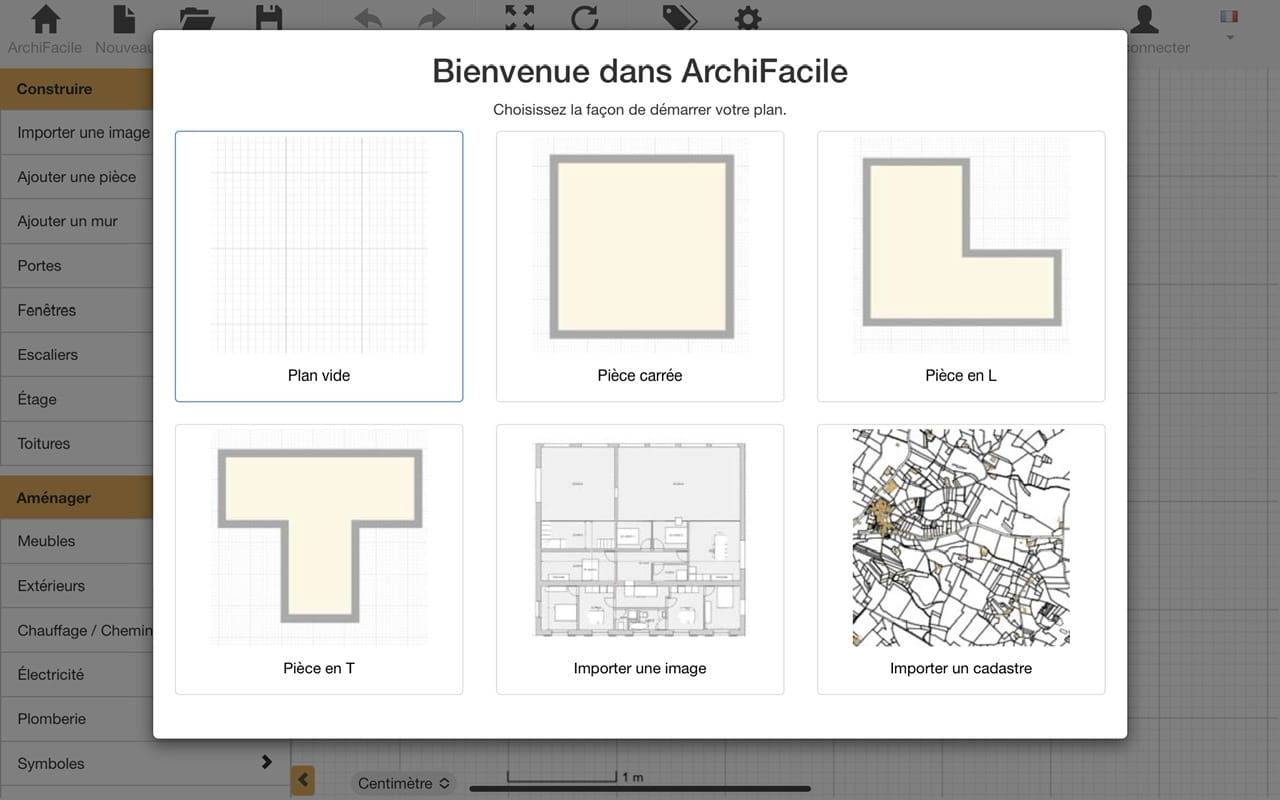Click the redo arrow icon
This screenshot has width=1280, height=800.
432,19
